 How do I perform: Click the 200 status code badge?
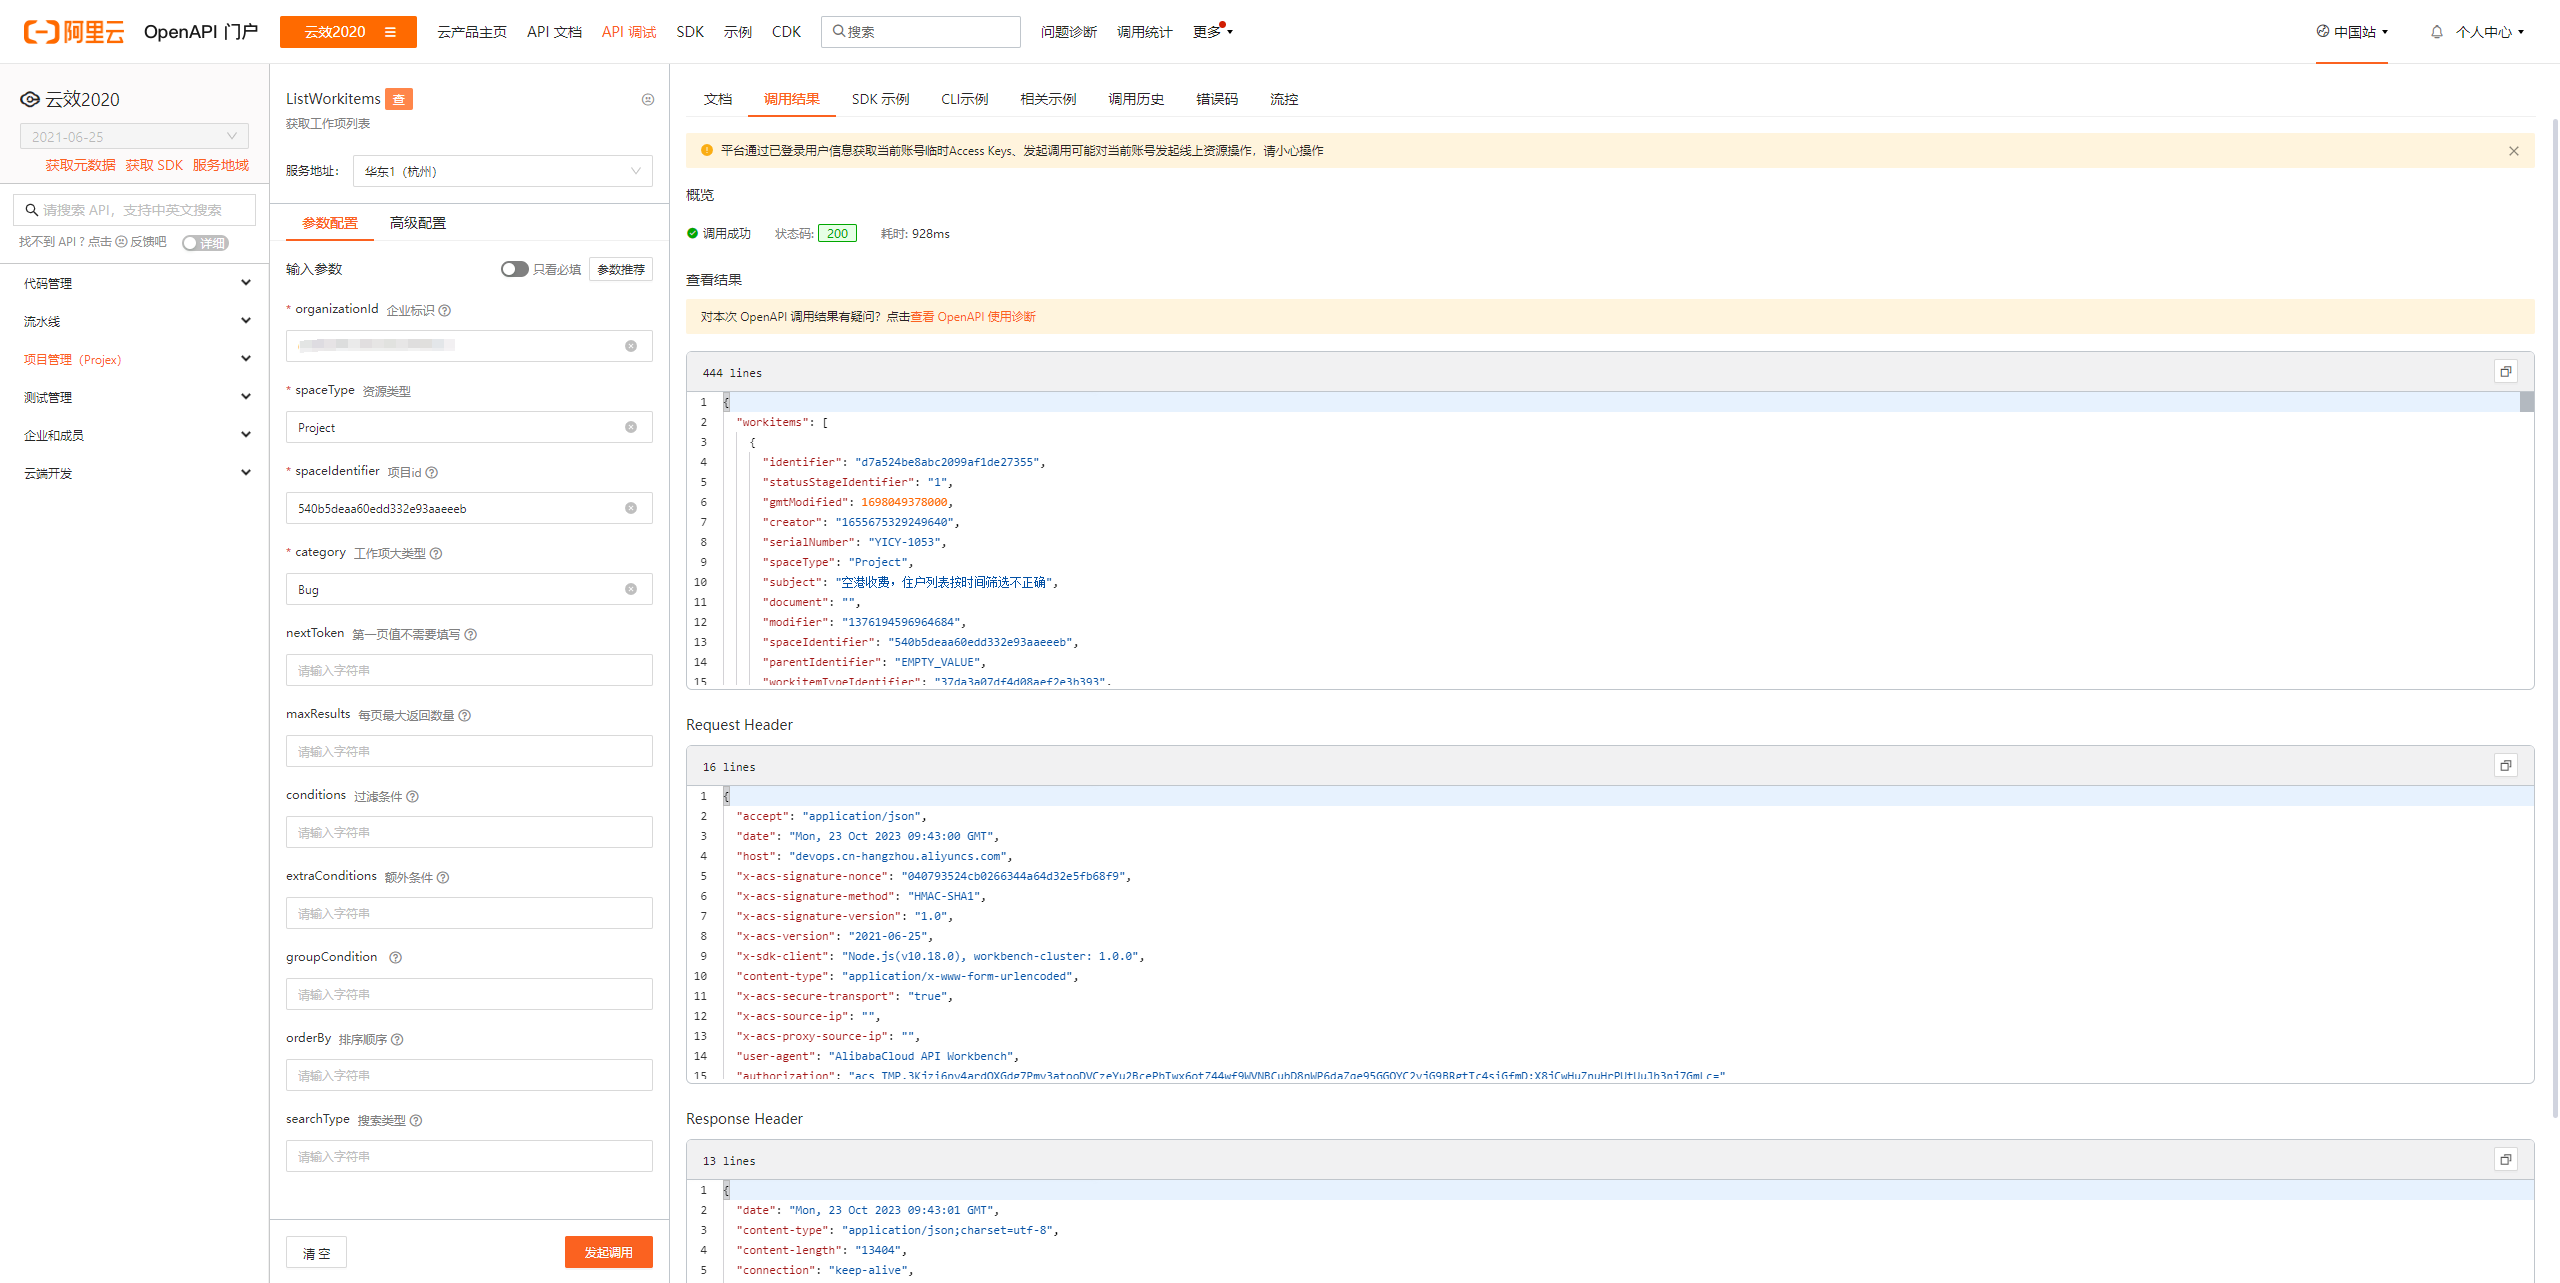click(x=837, y=233)
